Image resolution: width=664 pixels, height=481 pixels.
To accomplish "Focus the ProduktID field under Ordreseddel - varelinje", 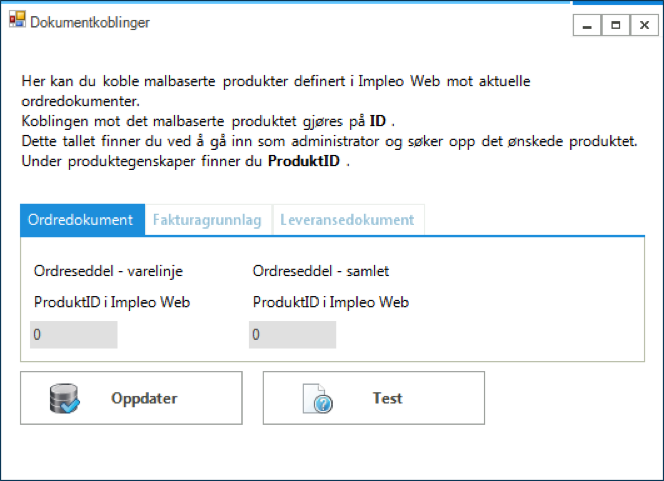I will pos(74,335).
